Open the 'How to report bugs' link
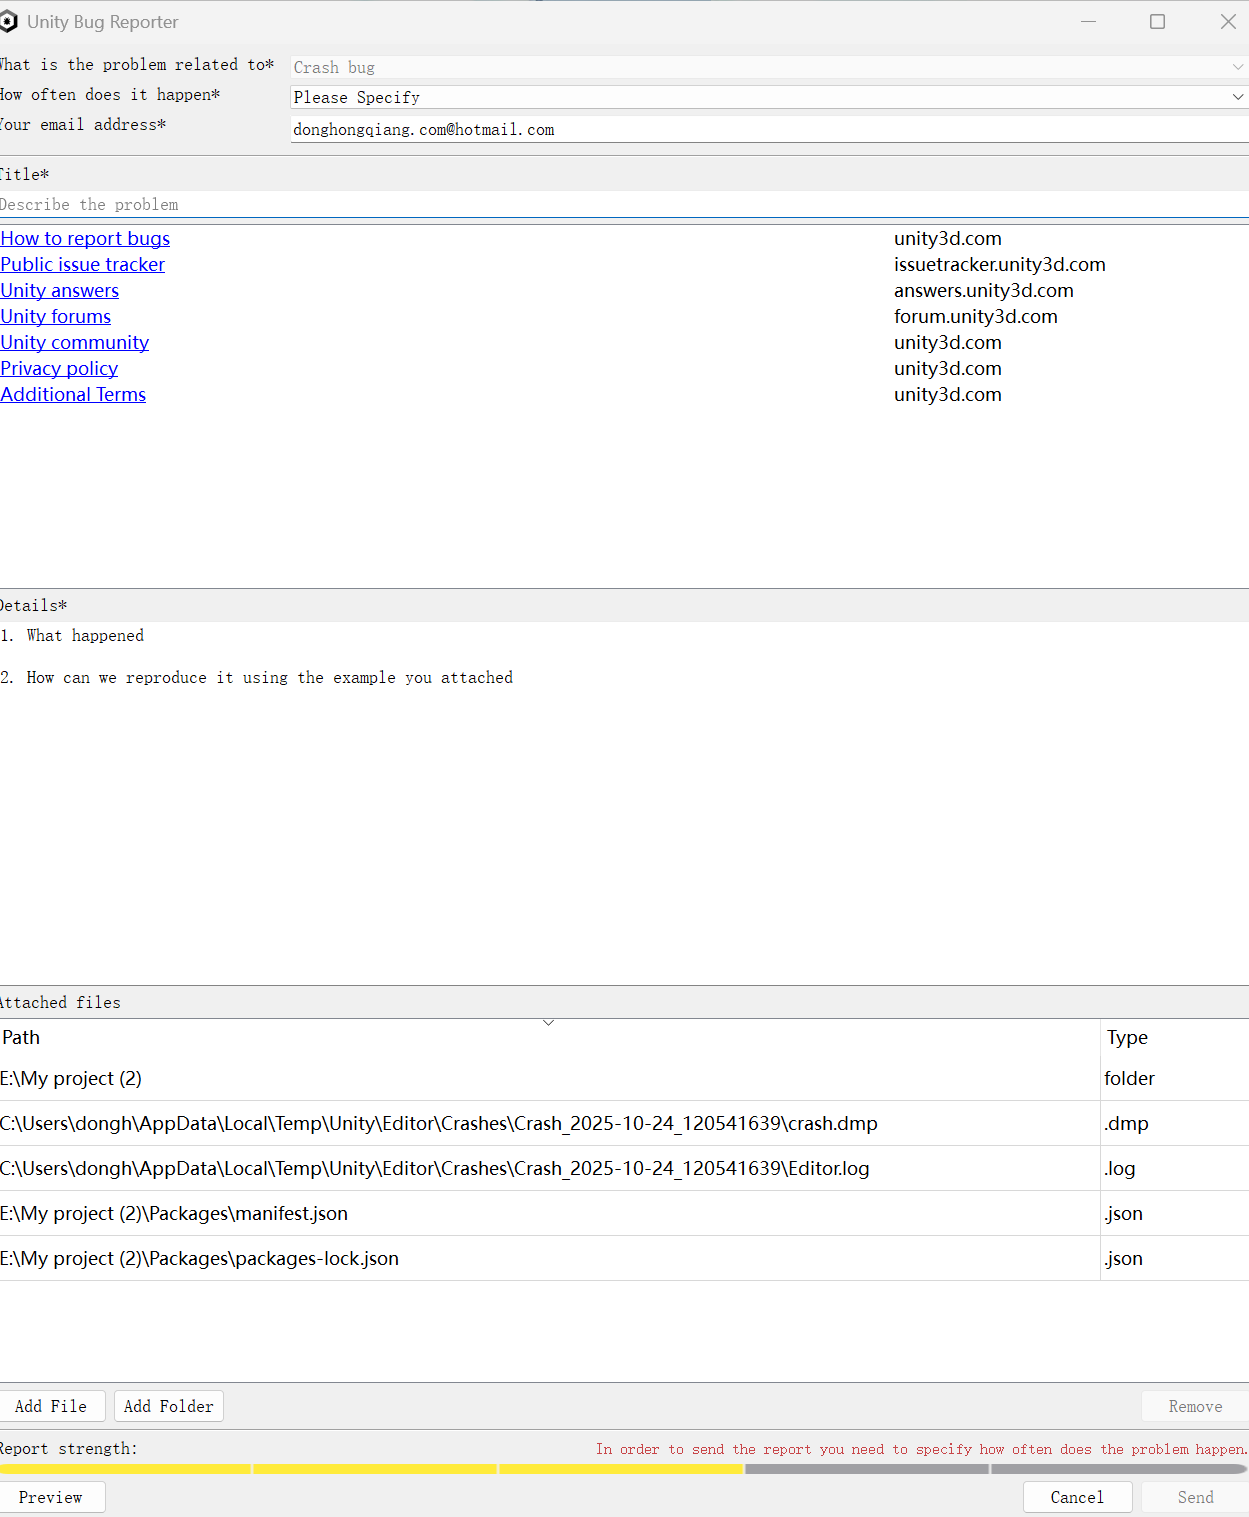This screenshot has height=1517, width=1249. tap(85, 238)
